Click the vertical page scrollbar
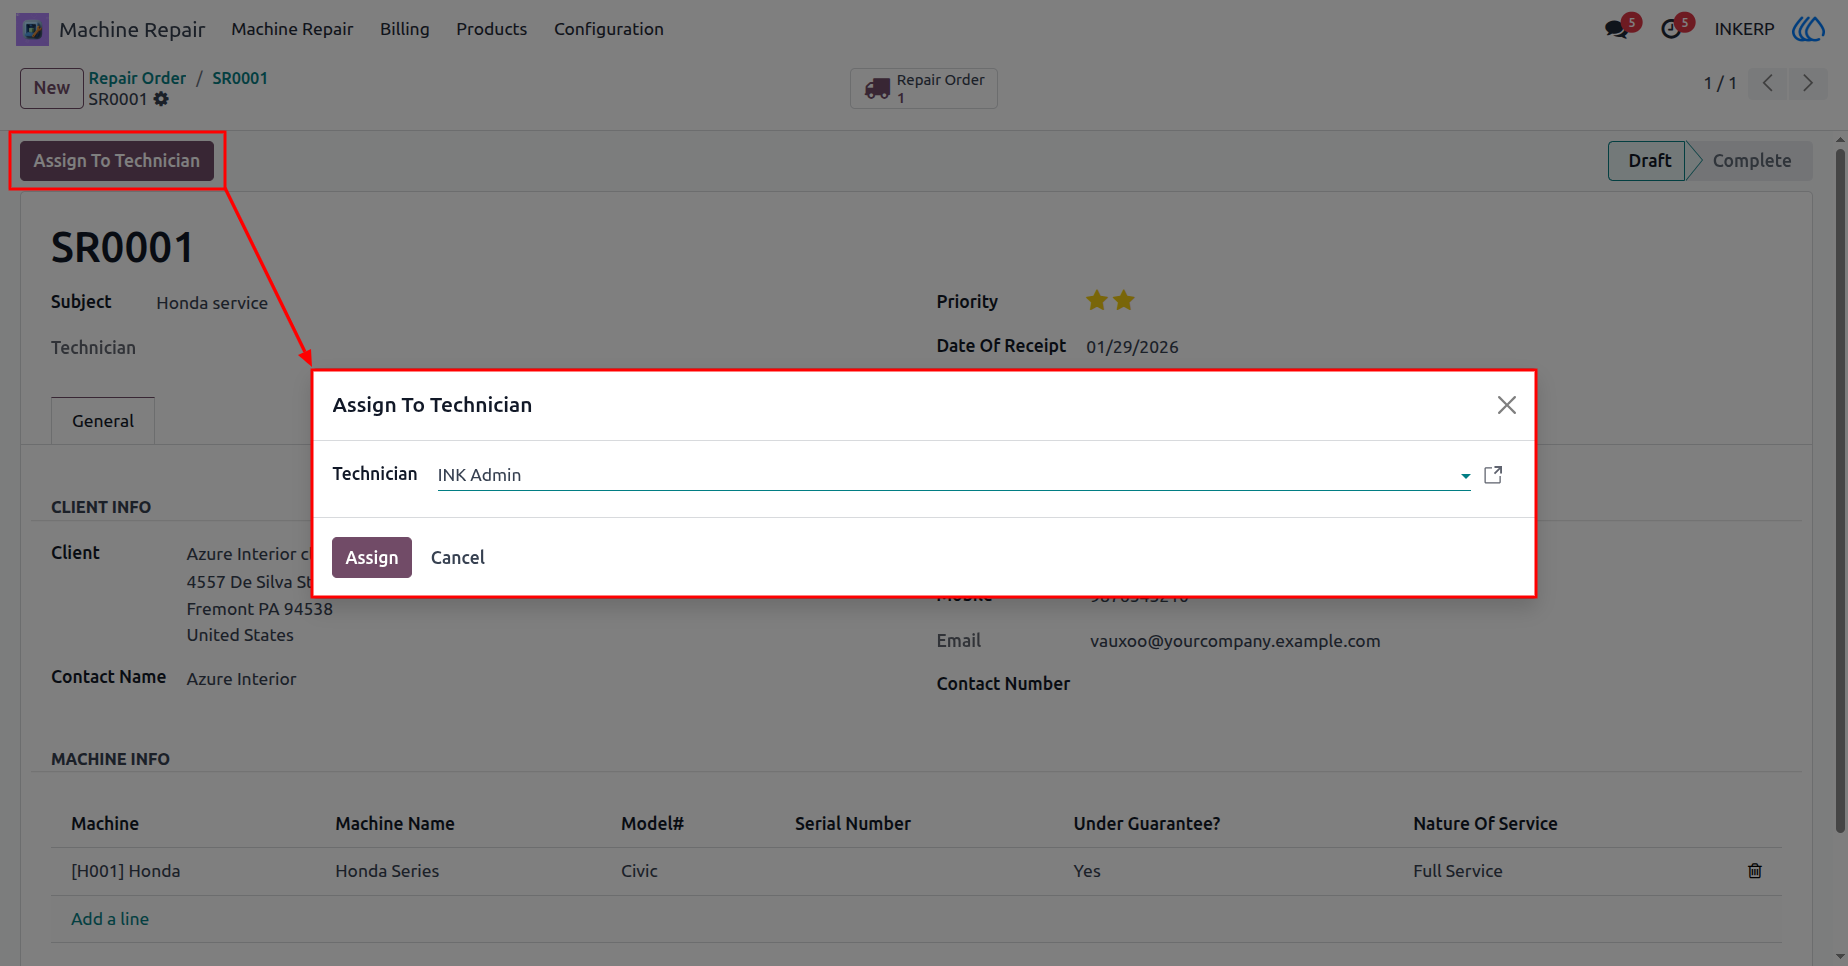The height and width of the screenshot is (966, 1848). (x=1840, y=490)
